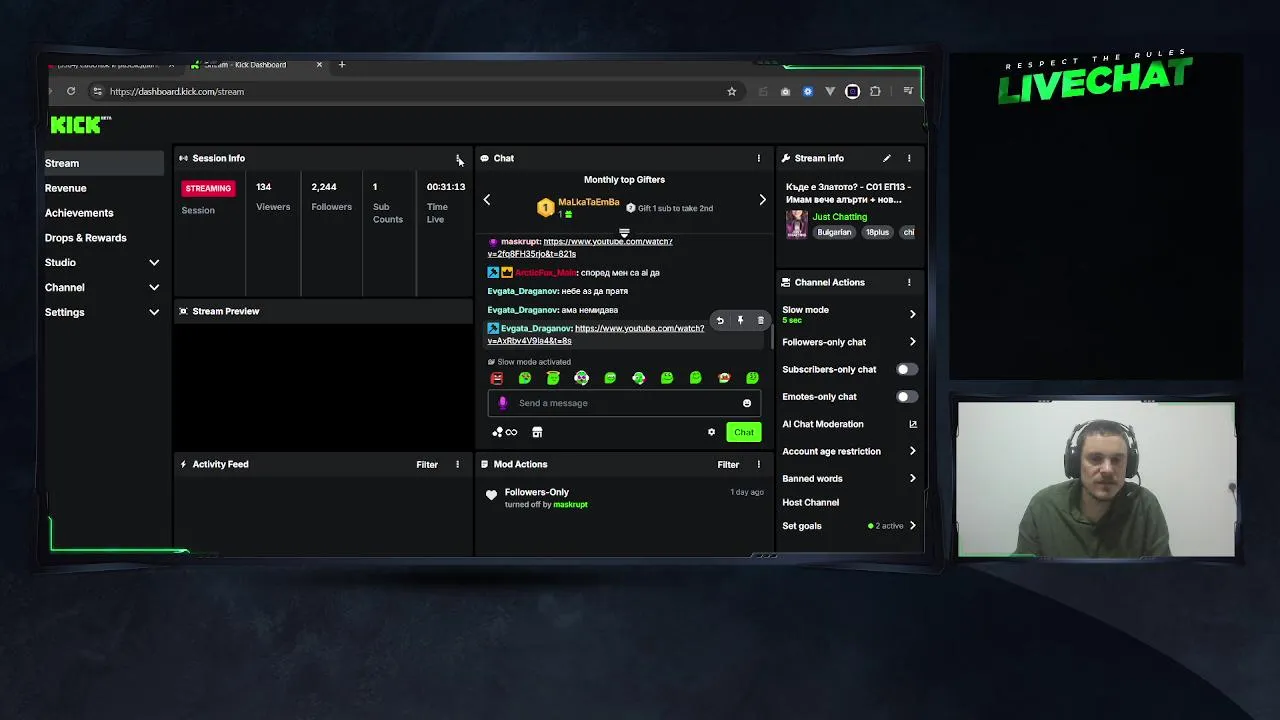Insert the red angry emote
The height and width of the screenshot is (720, 1280).
(497, 378)
